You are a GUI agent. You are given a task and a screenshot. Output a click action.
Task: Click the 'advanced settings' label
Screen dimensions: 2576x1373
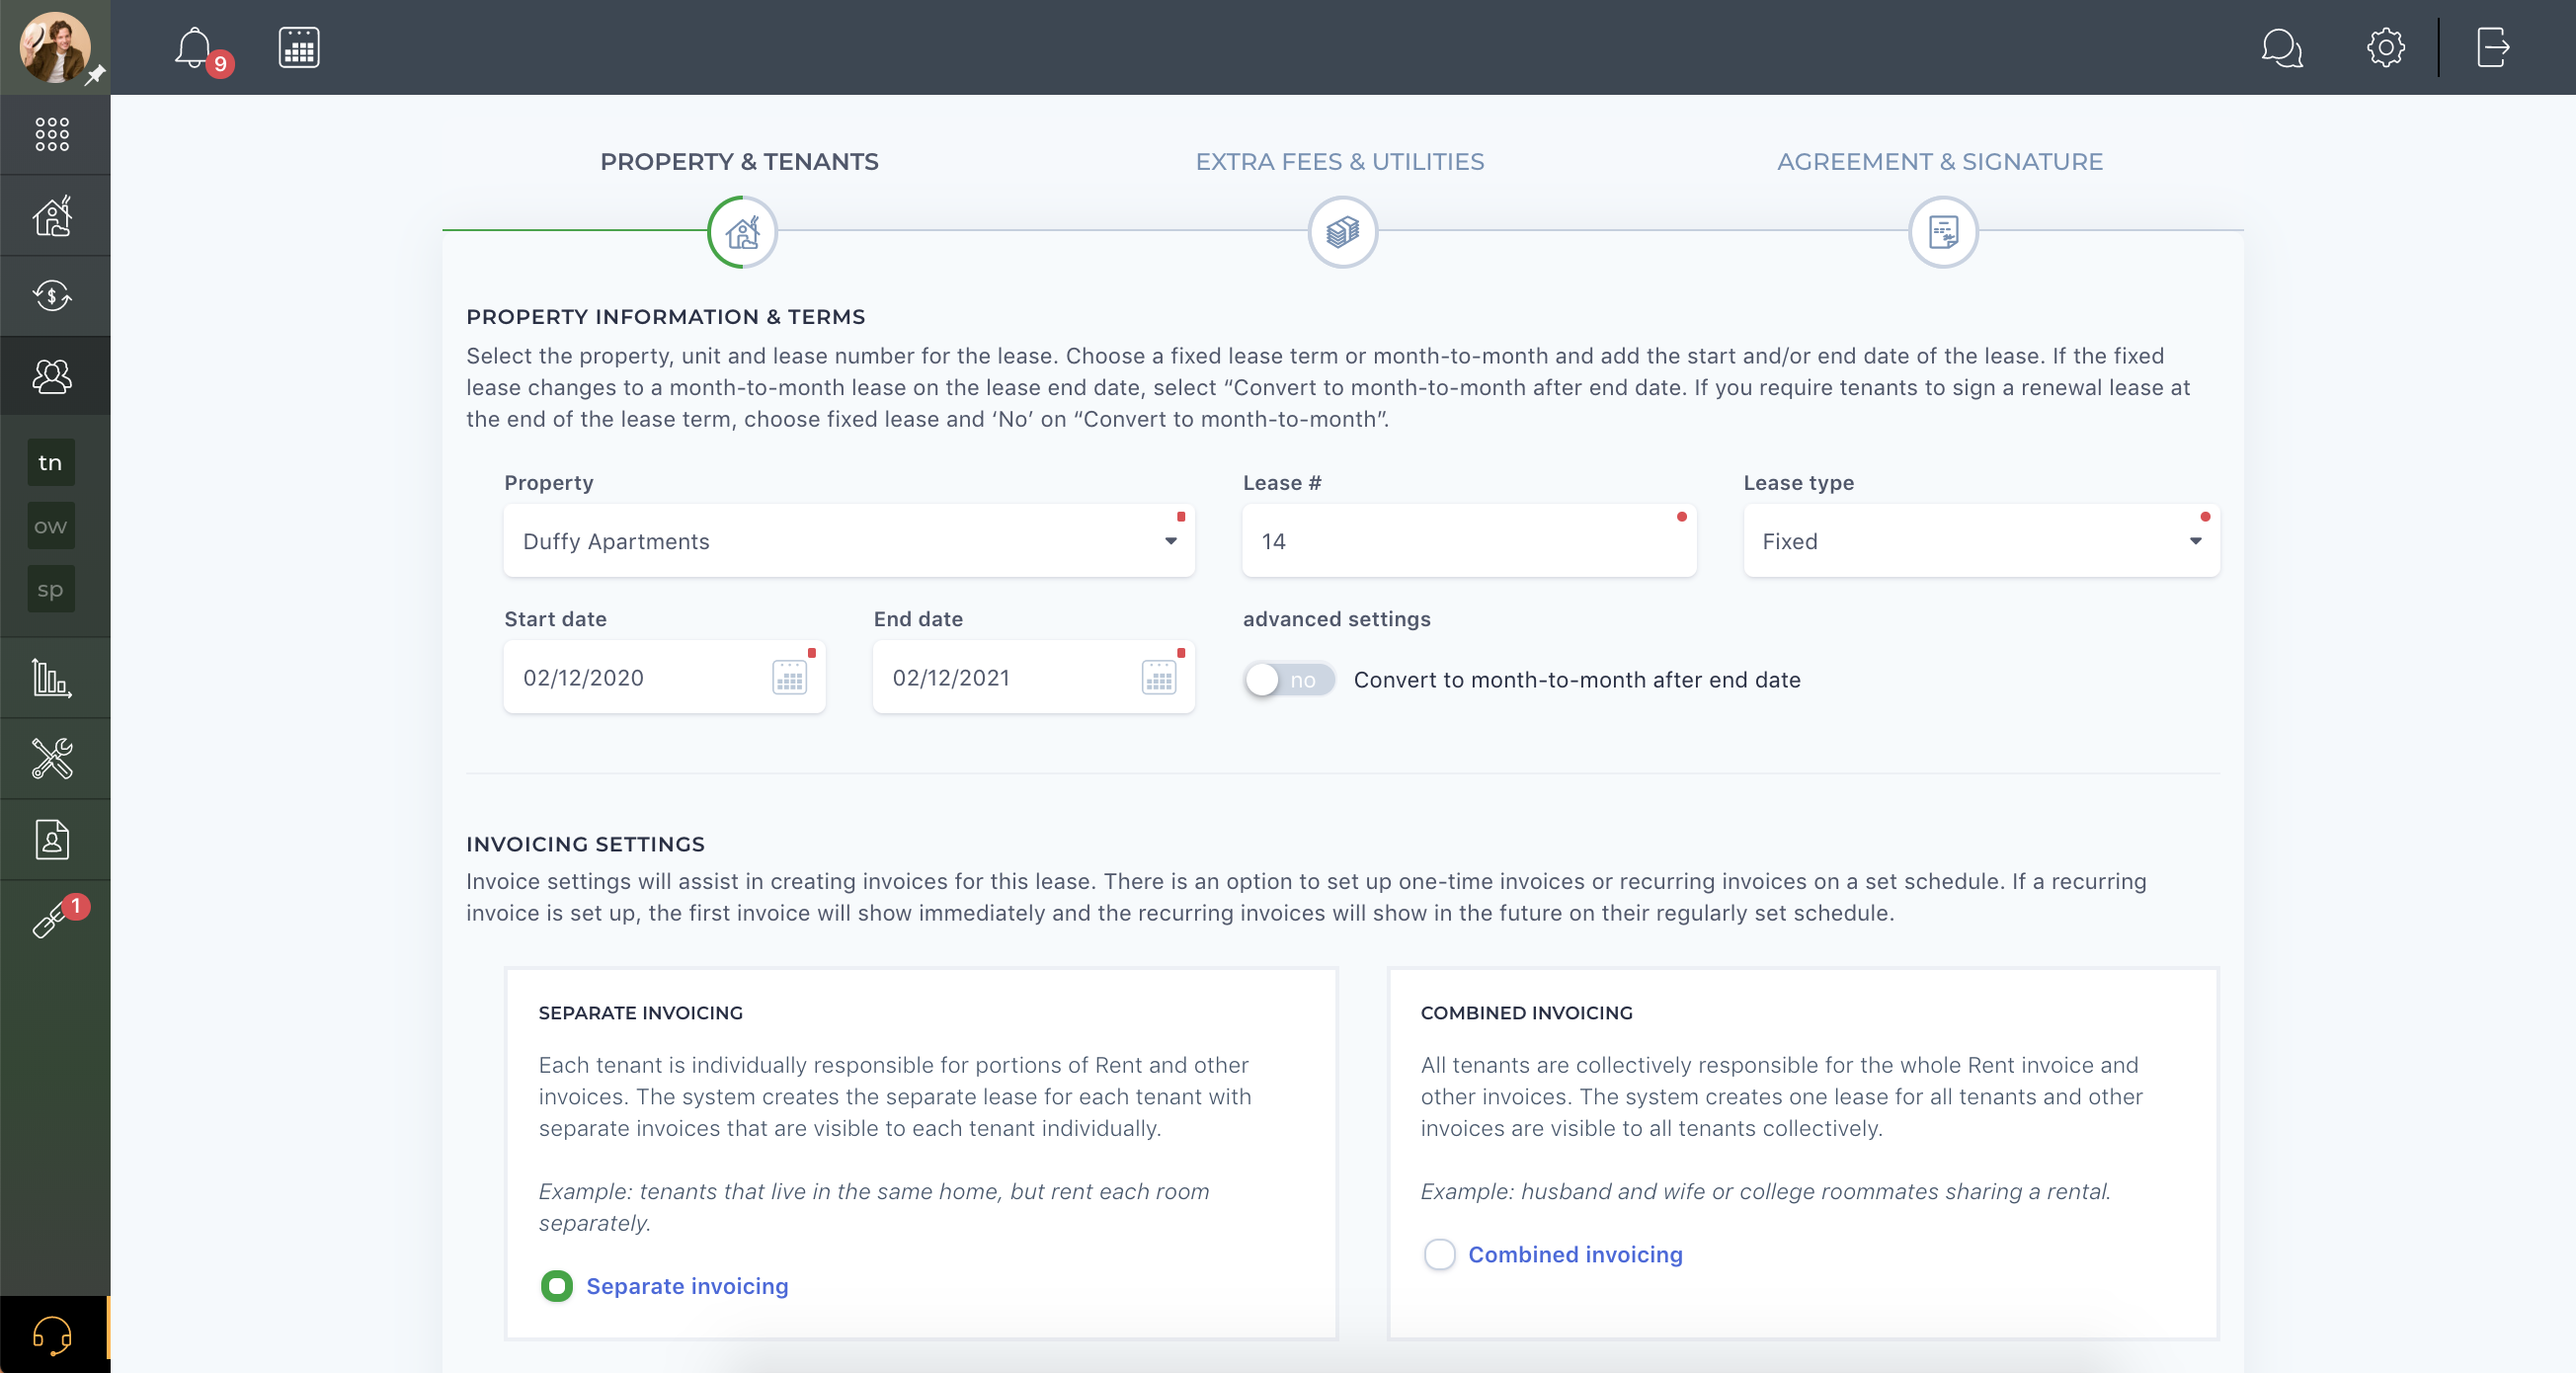tap(1336, 619)
